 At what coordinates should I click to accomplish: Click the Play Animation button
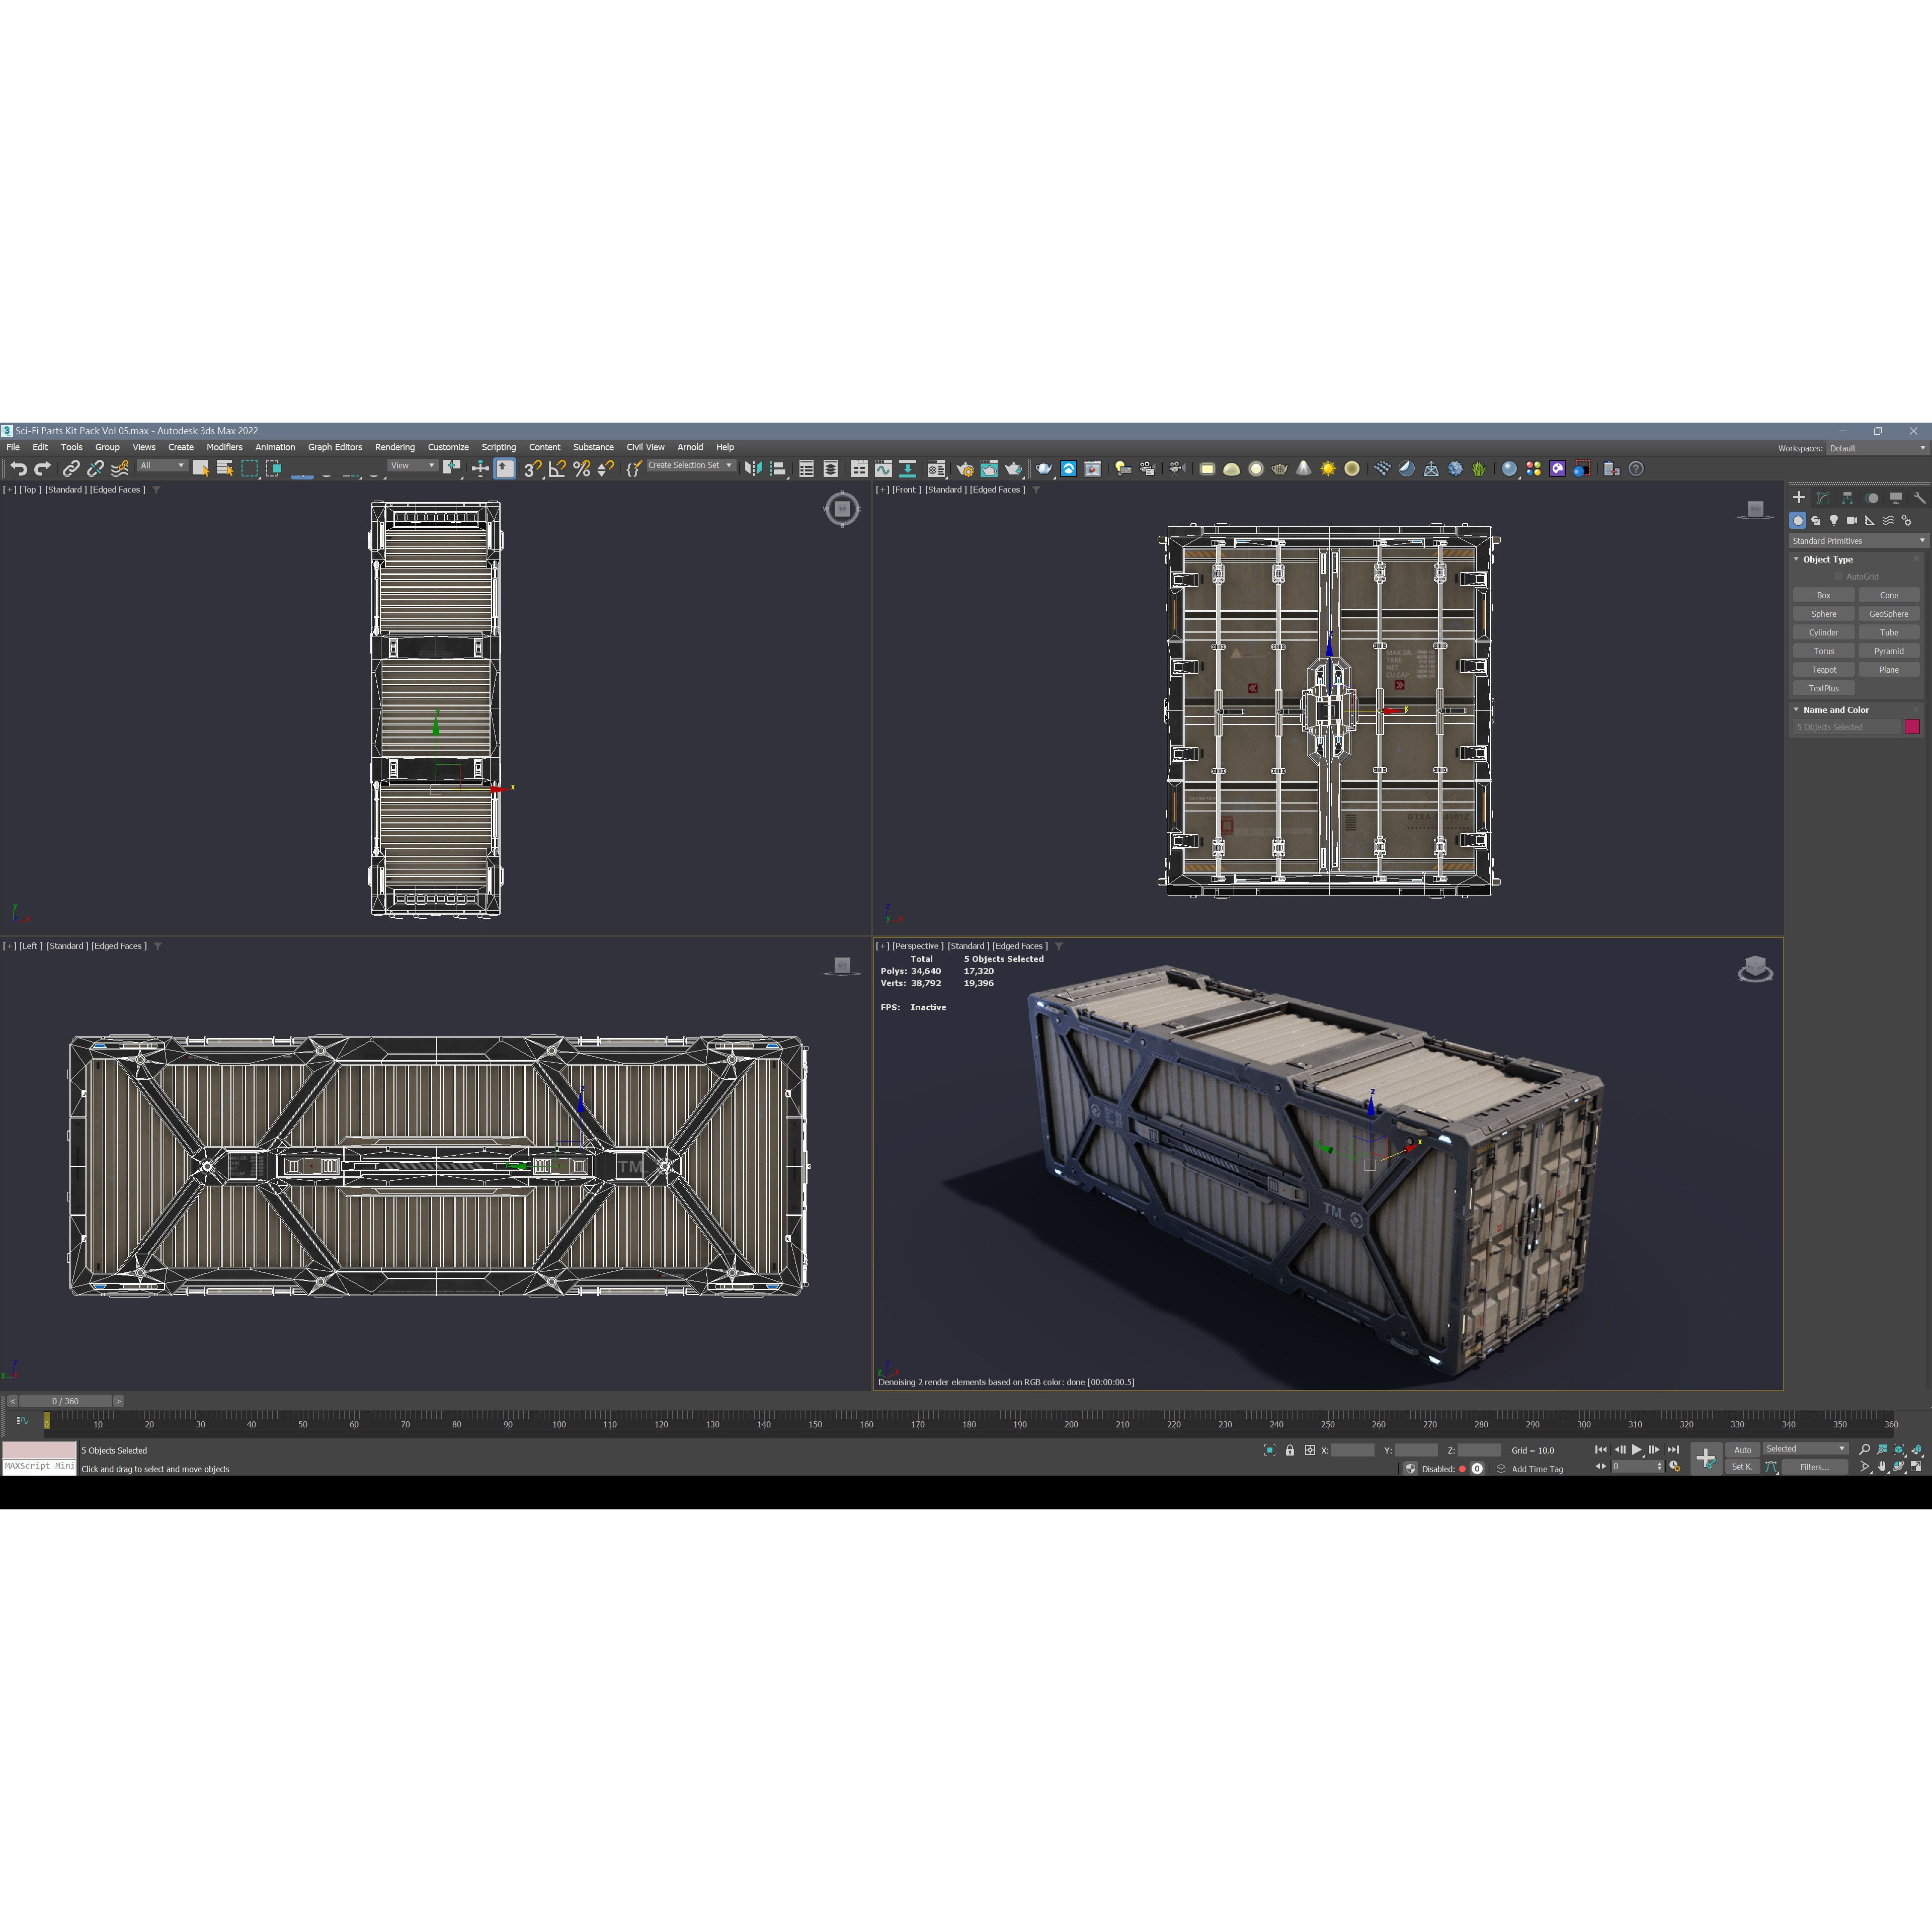pyautogui.click(x=1637, y=1450)
